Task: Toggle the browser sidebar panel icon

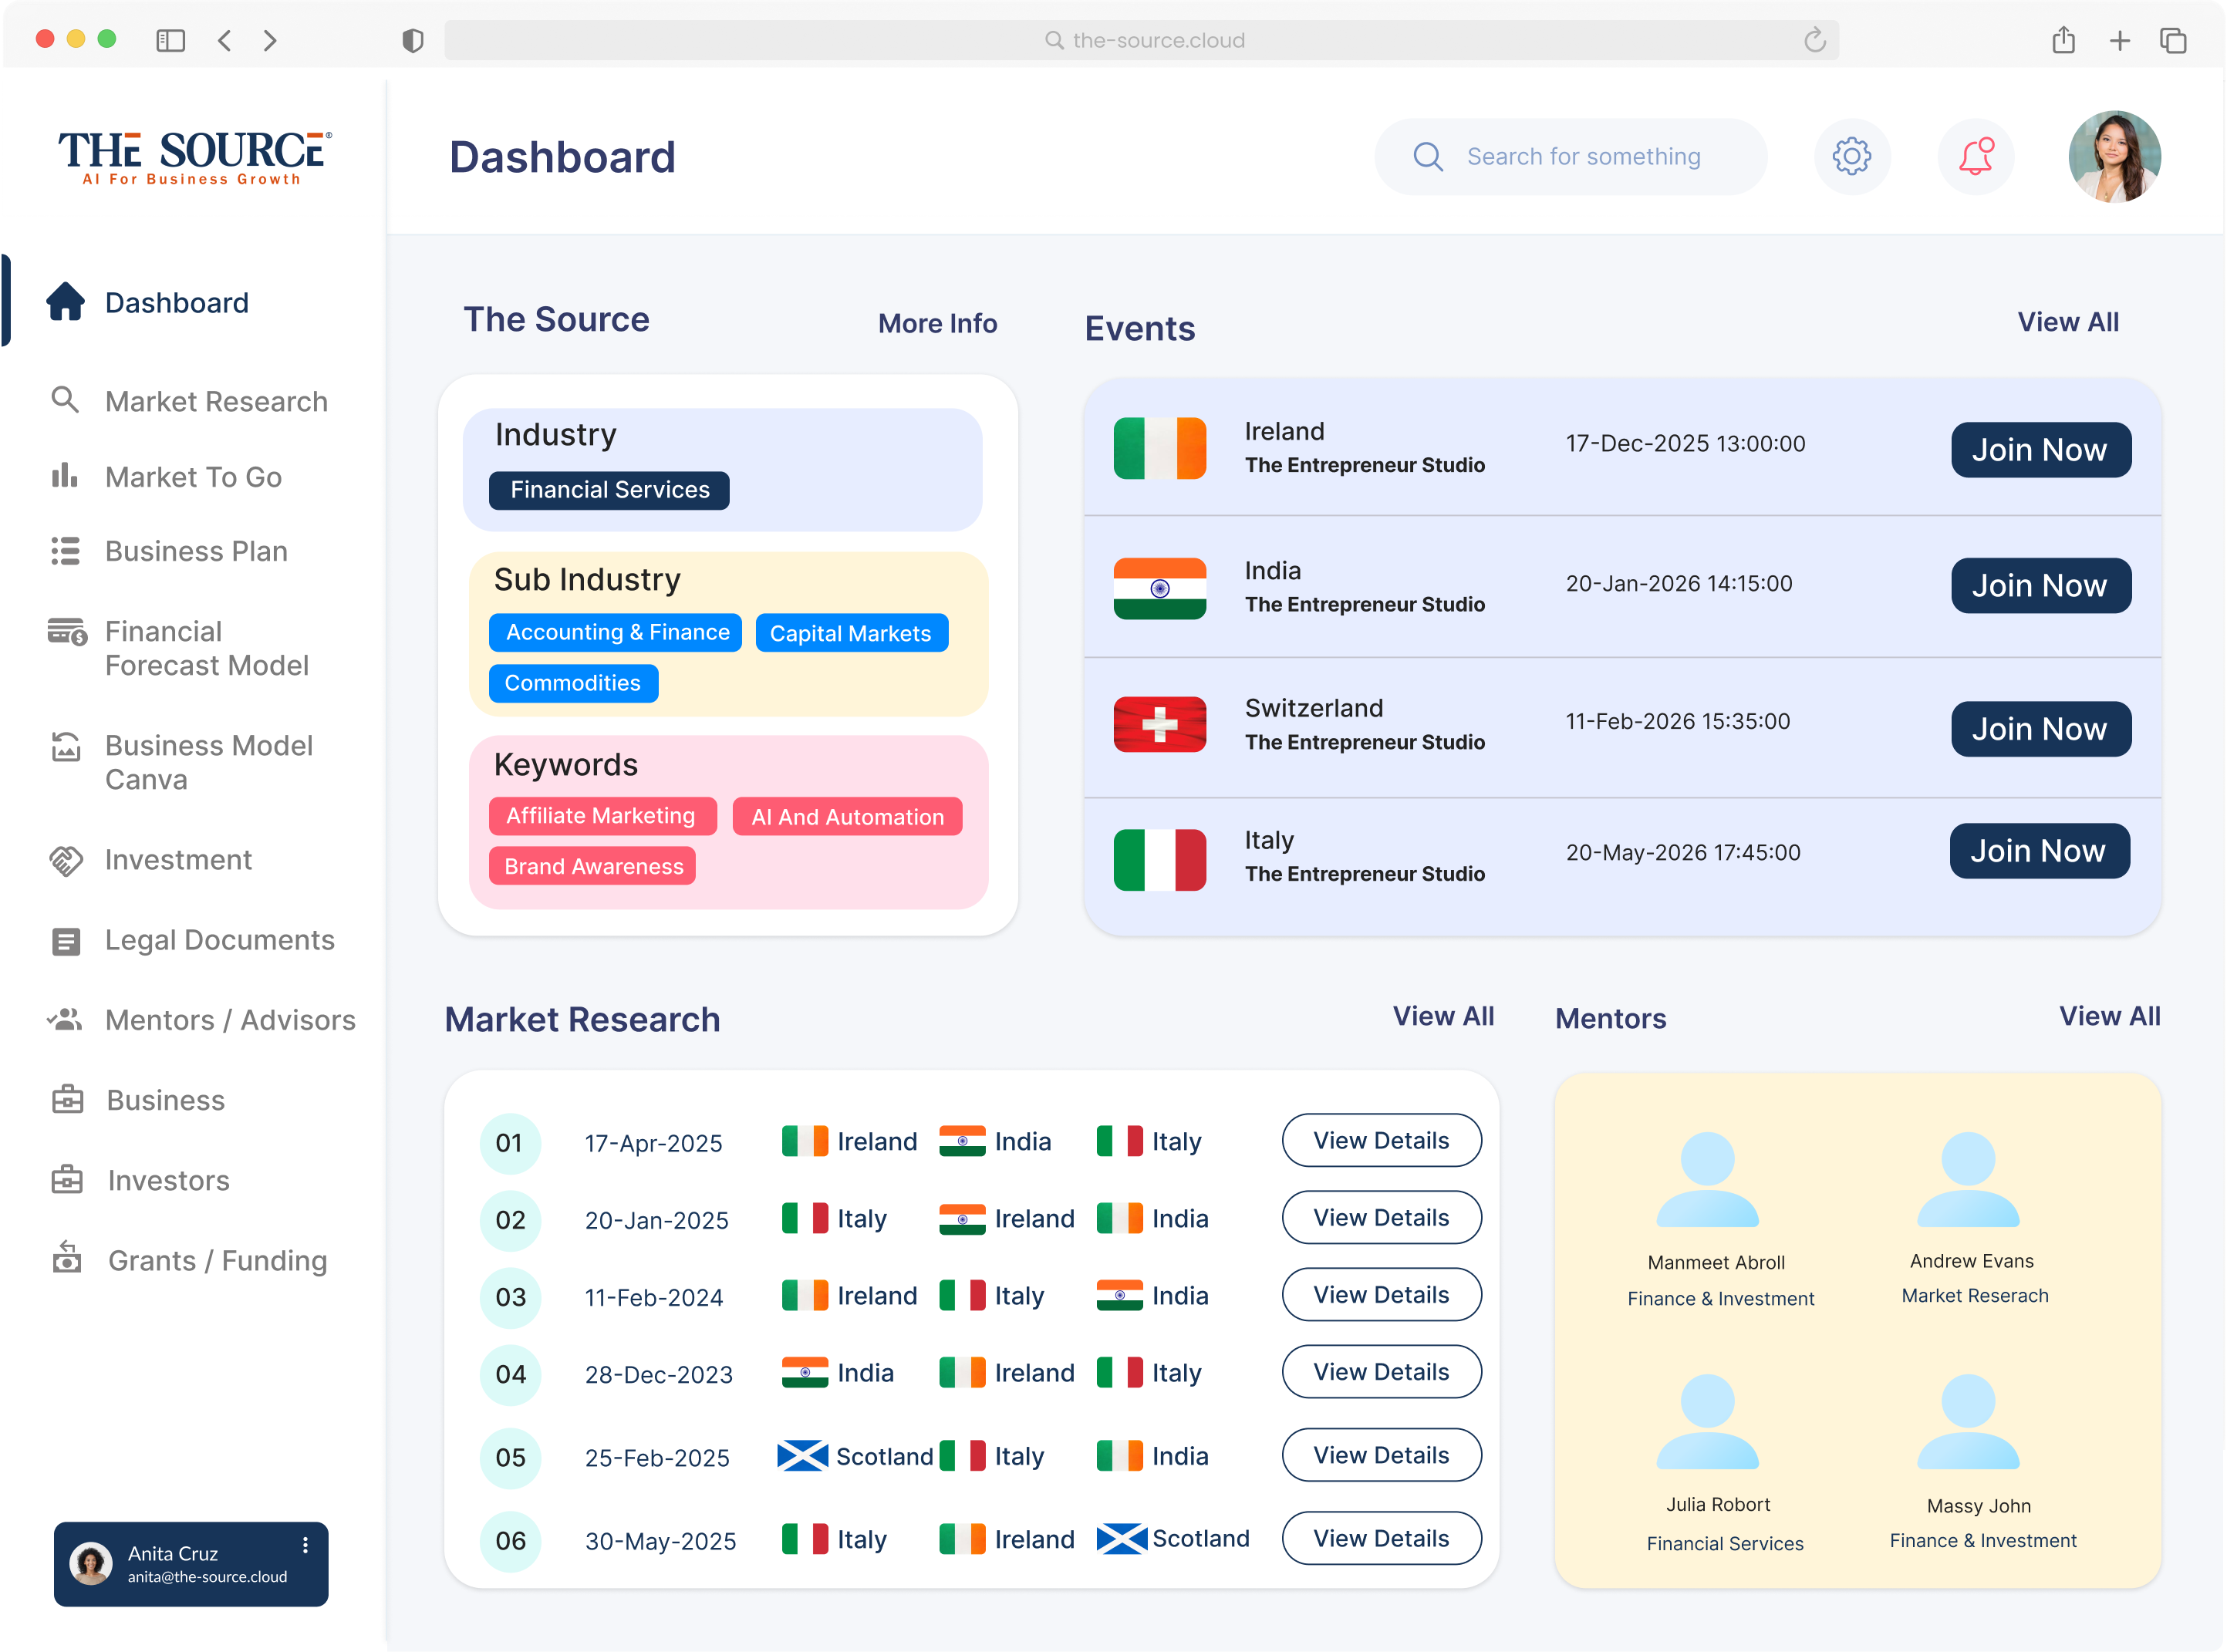Action: pyautogui.click(x=171, y=40)
